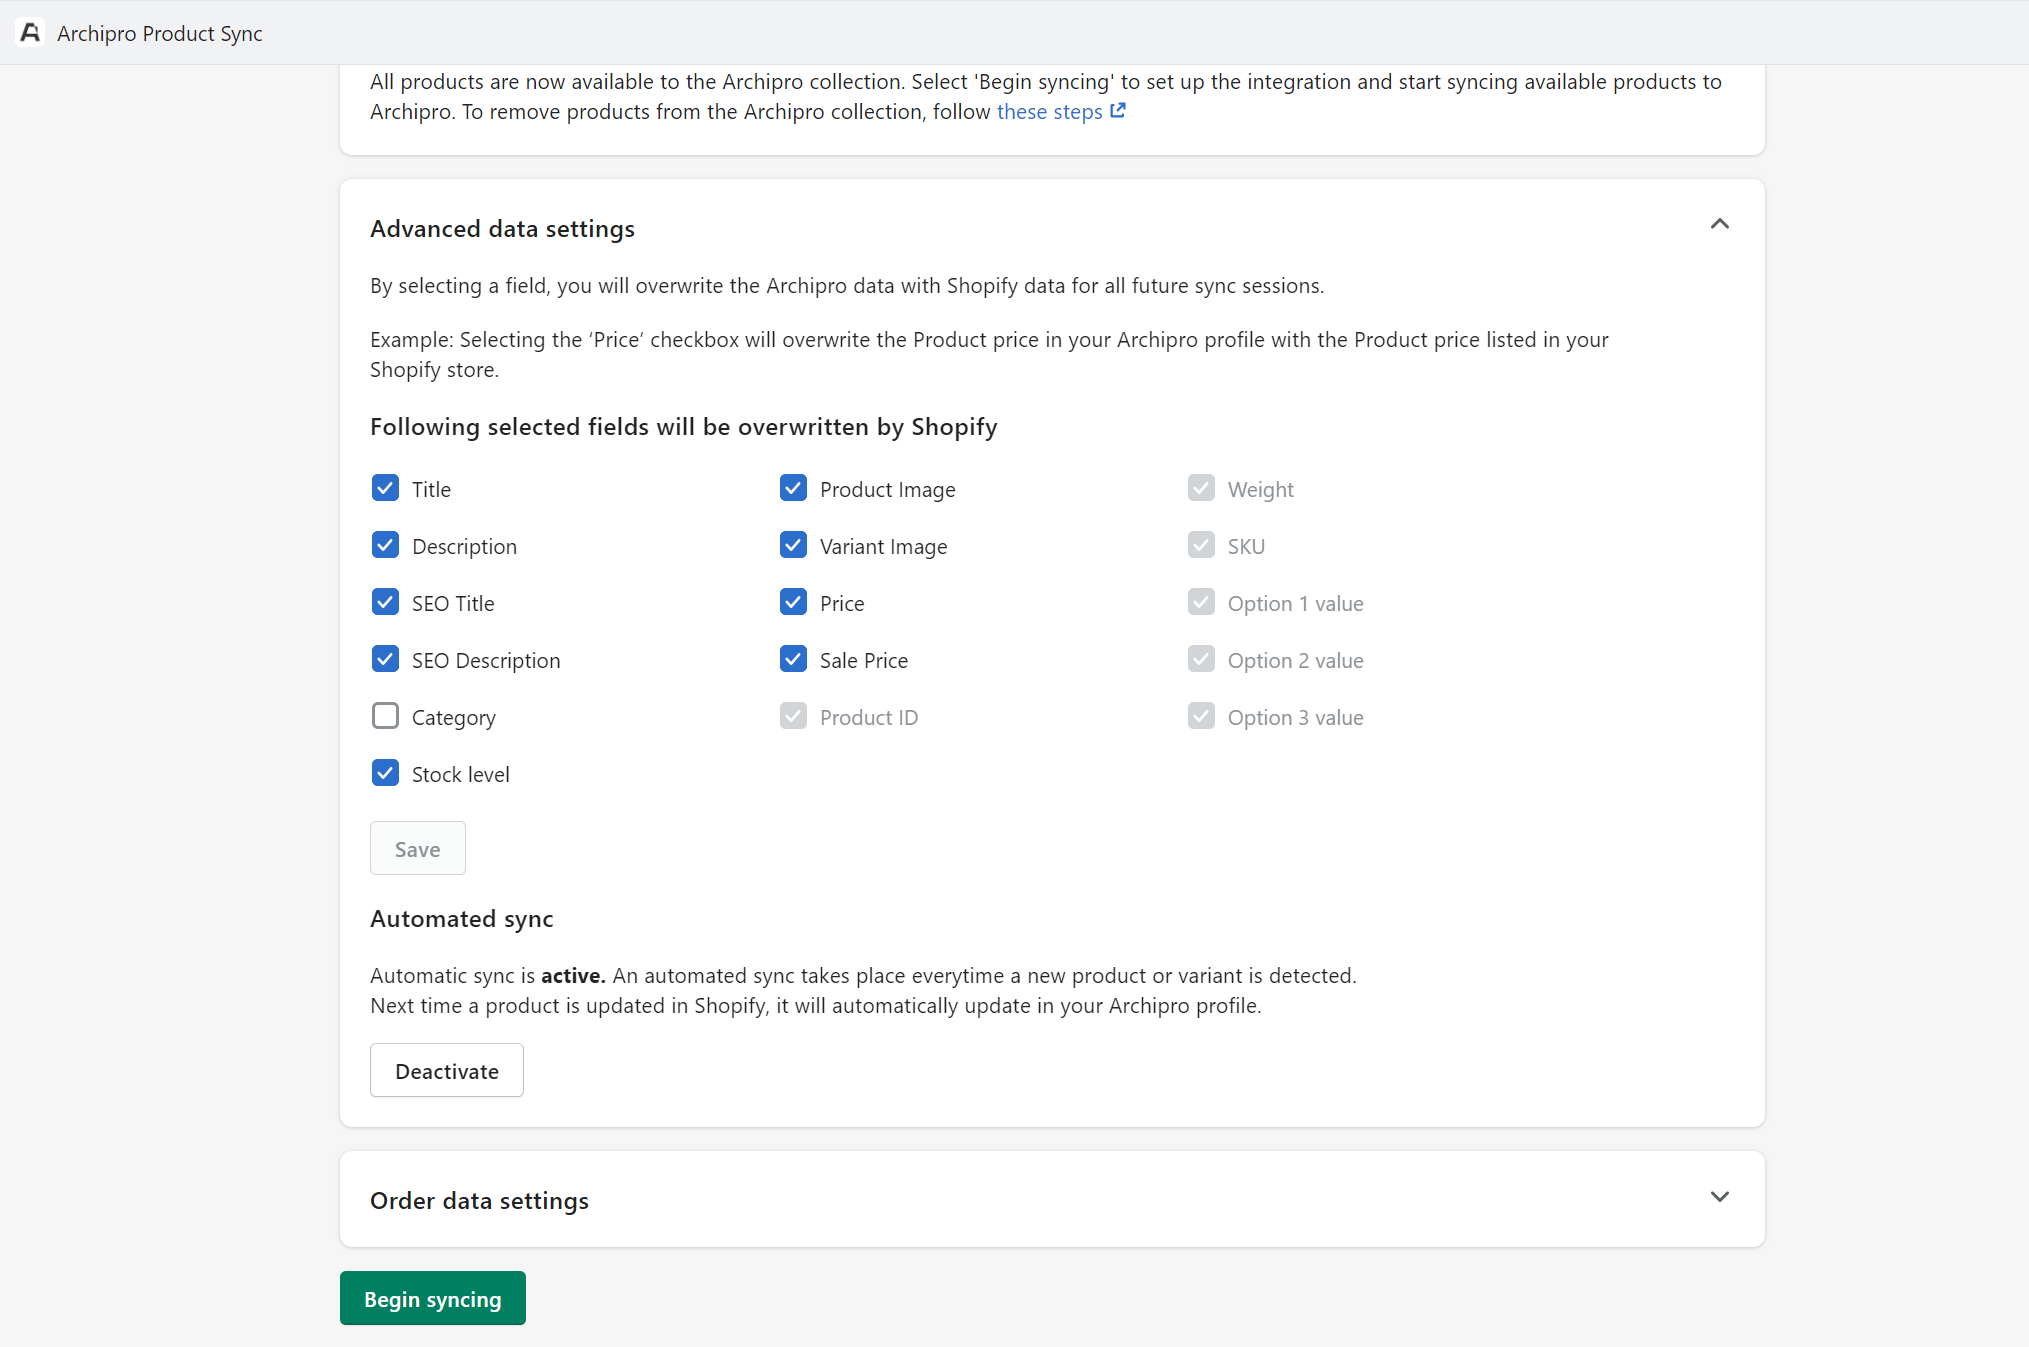
Task: Open the external link icon after 'these steps'
Action: pyautogui.click(x=1118, y=111)
